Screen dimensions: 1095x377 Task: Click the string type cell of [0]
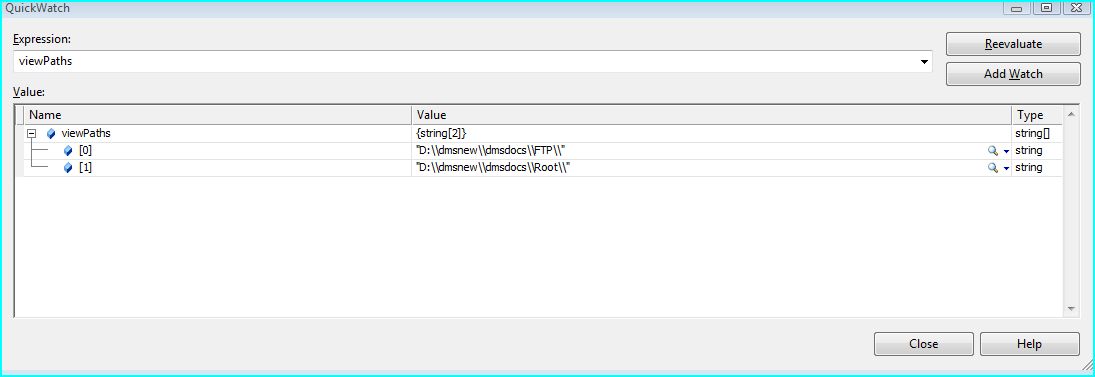pos(1028,150)
